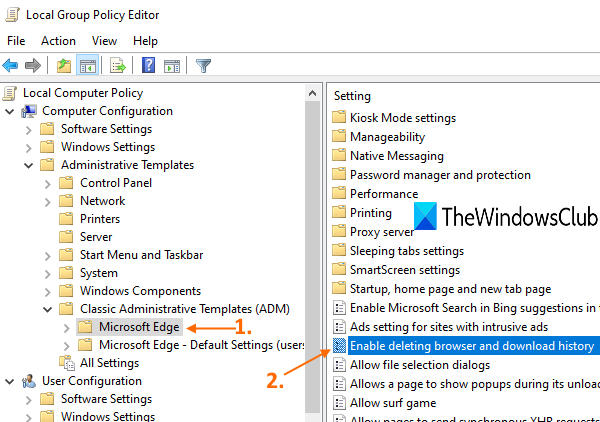Click the Ads setting policy icon

[339, 327]
